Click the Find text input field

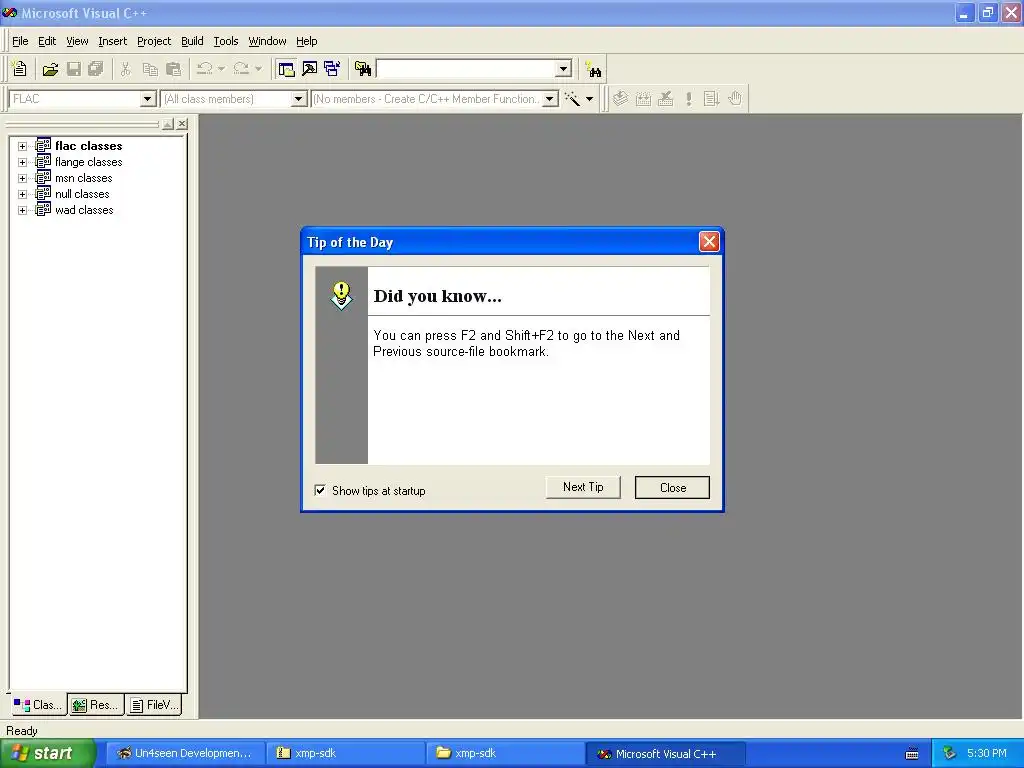[x=467, y=69]
